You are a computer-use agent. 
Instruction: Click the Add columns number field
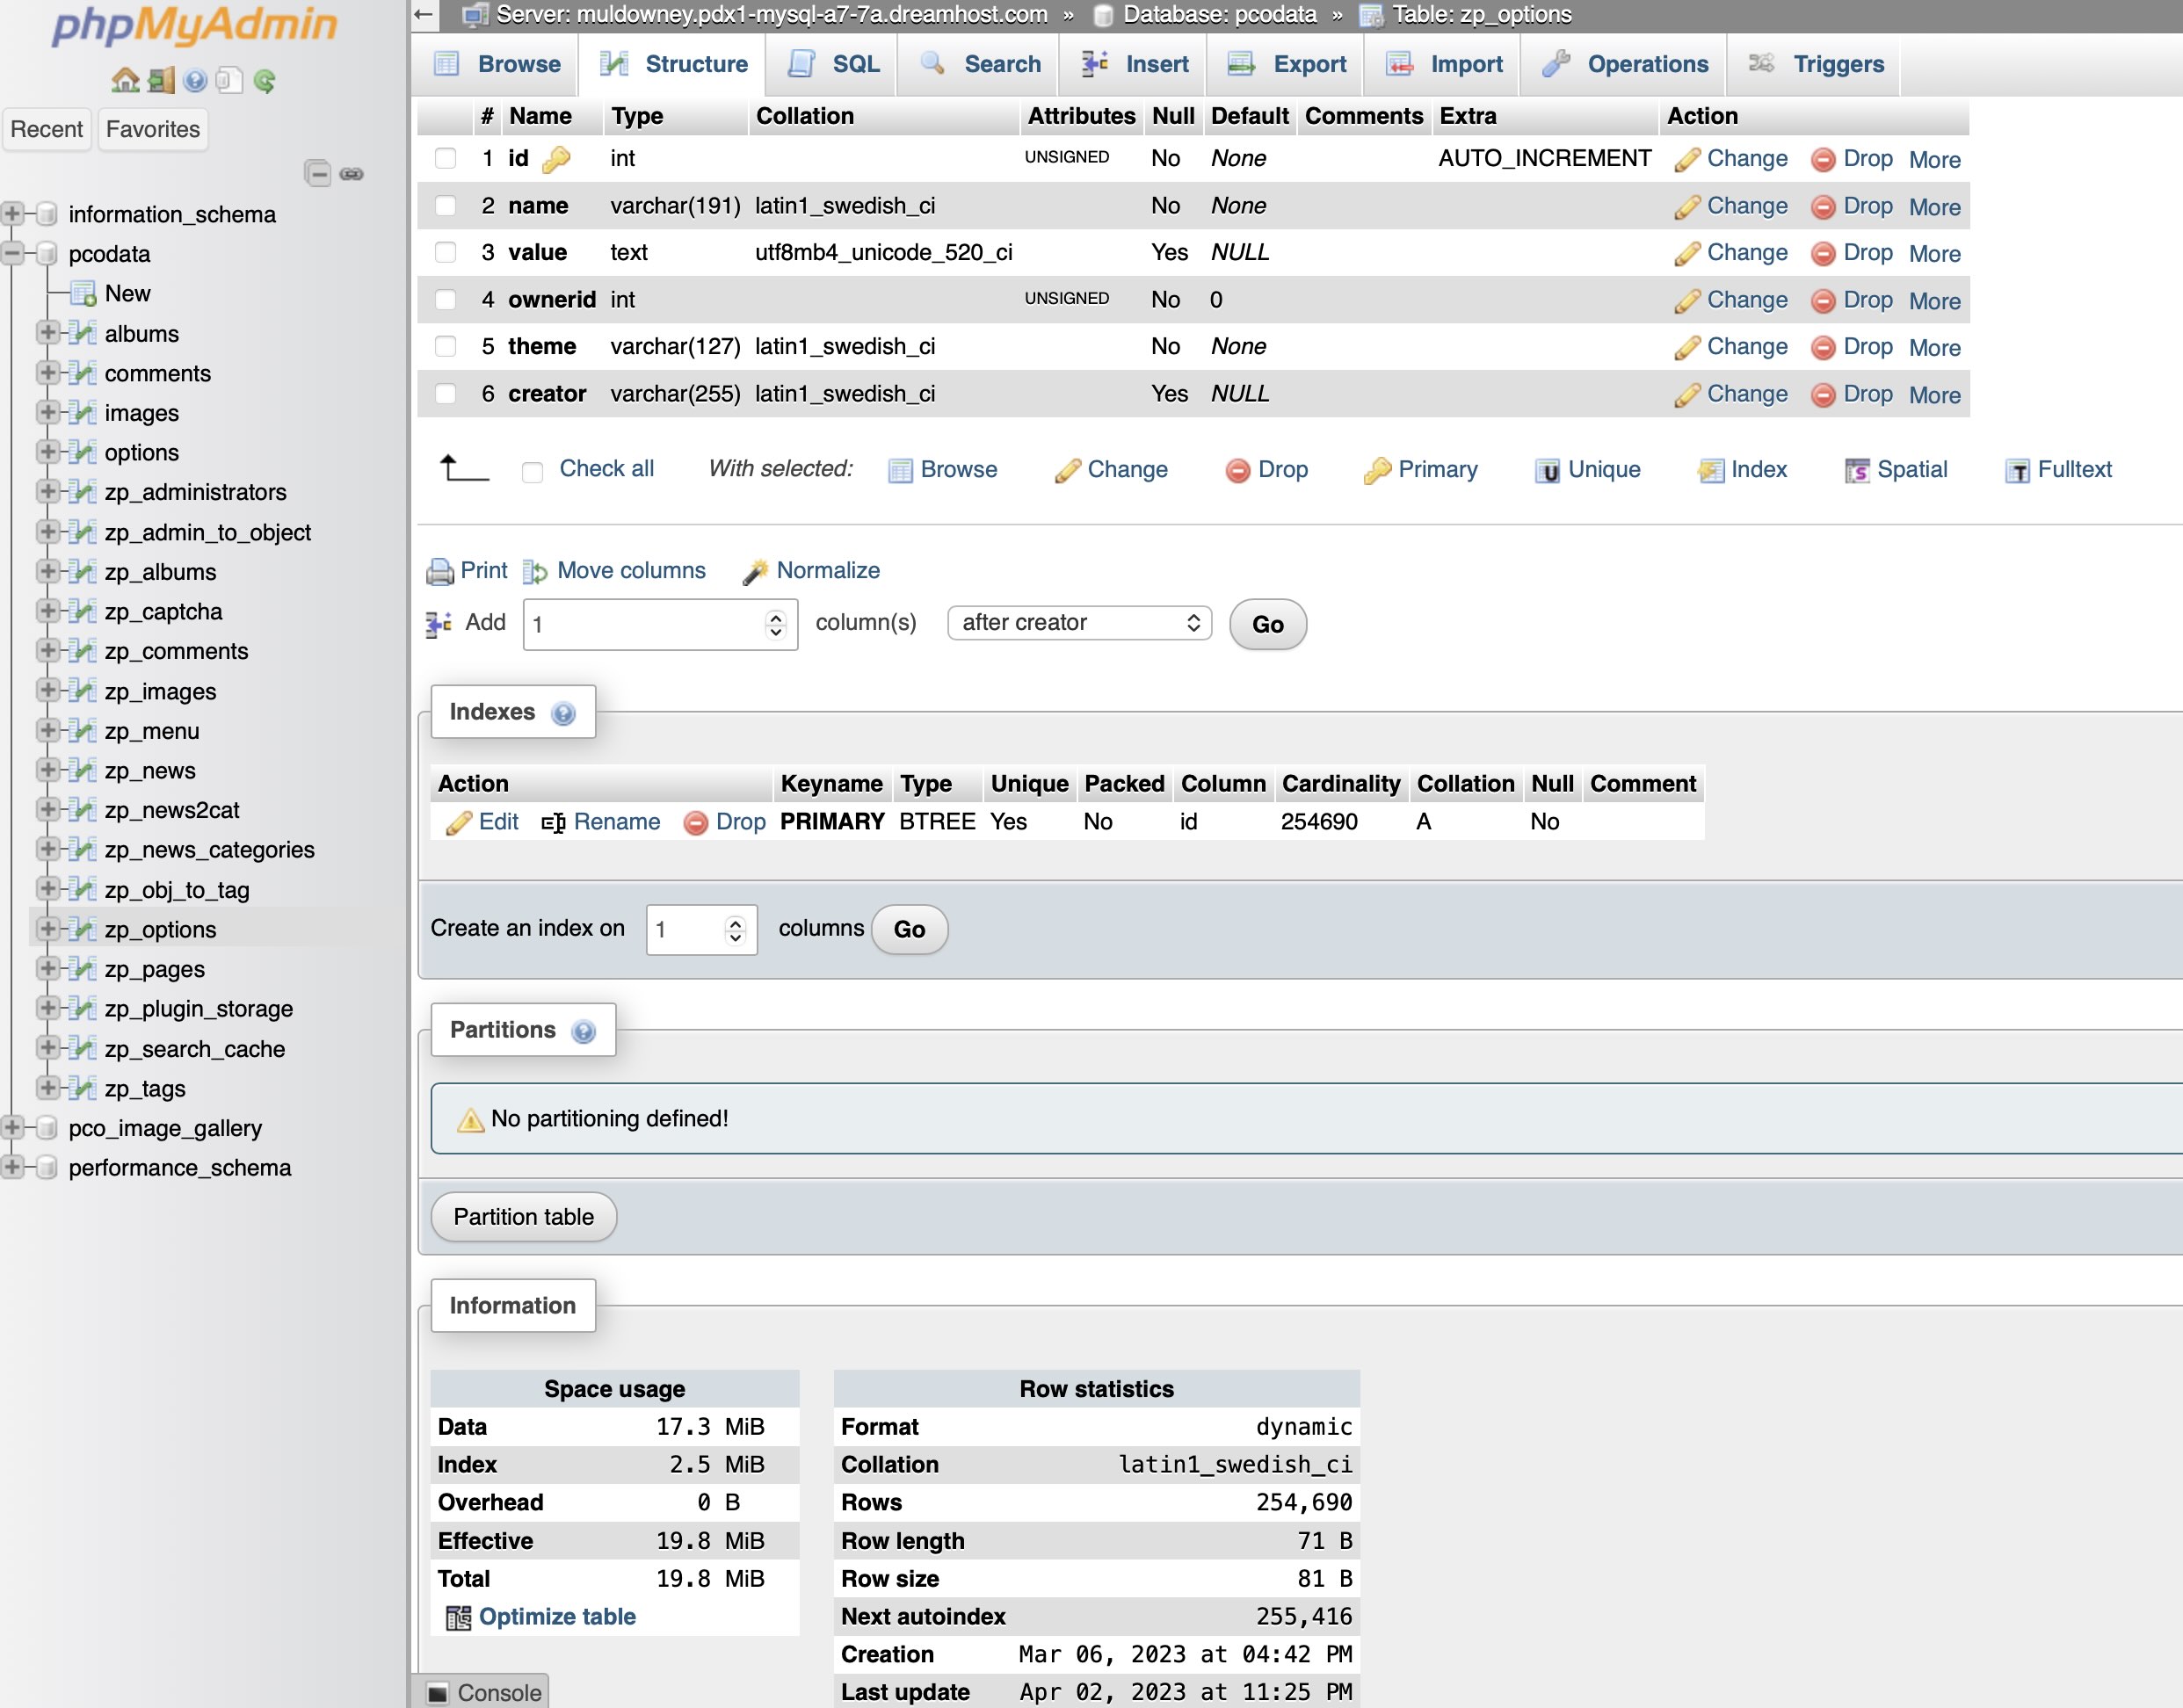coord(645,625)
